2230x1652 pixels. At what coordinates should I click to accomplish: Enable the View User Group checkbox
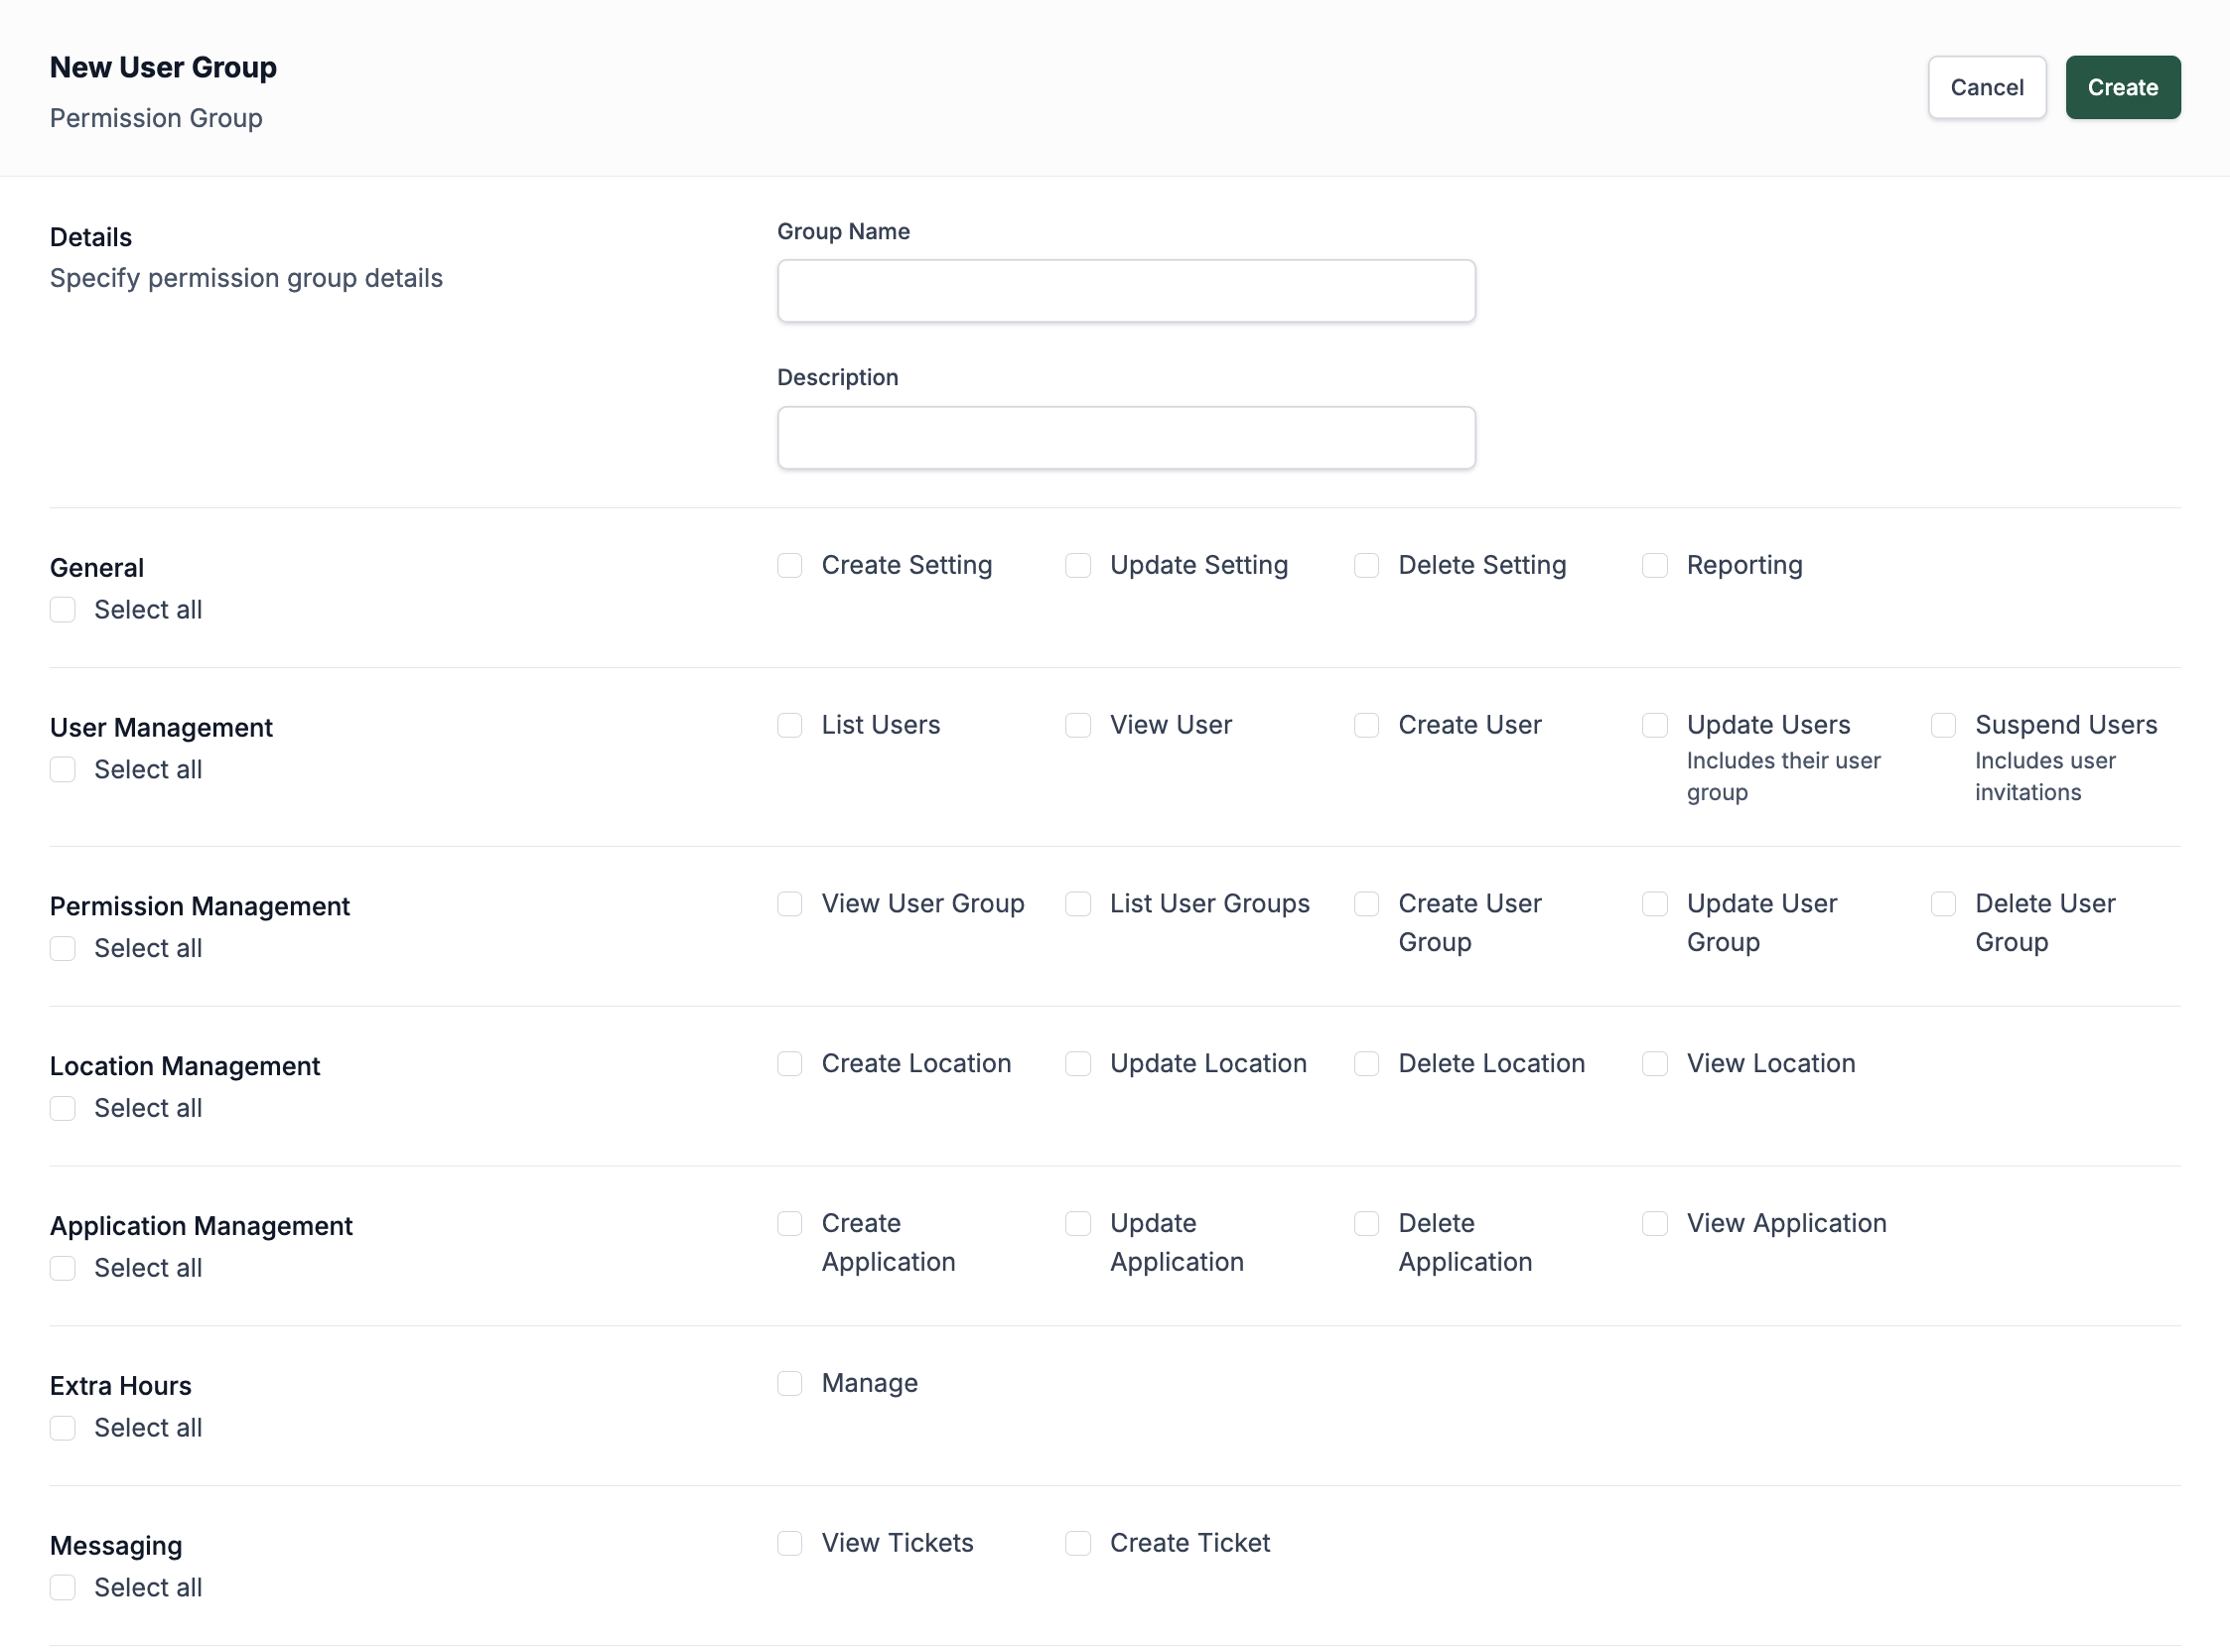tap(790, 904)
